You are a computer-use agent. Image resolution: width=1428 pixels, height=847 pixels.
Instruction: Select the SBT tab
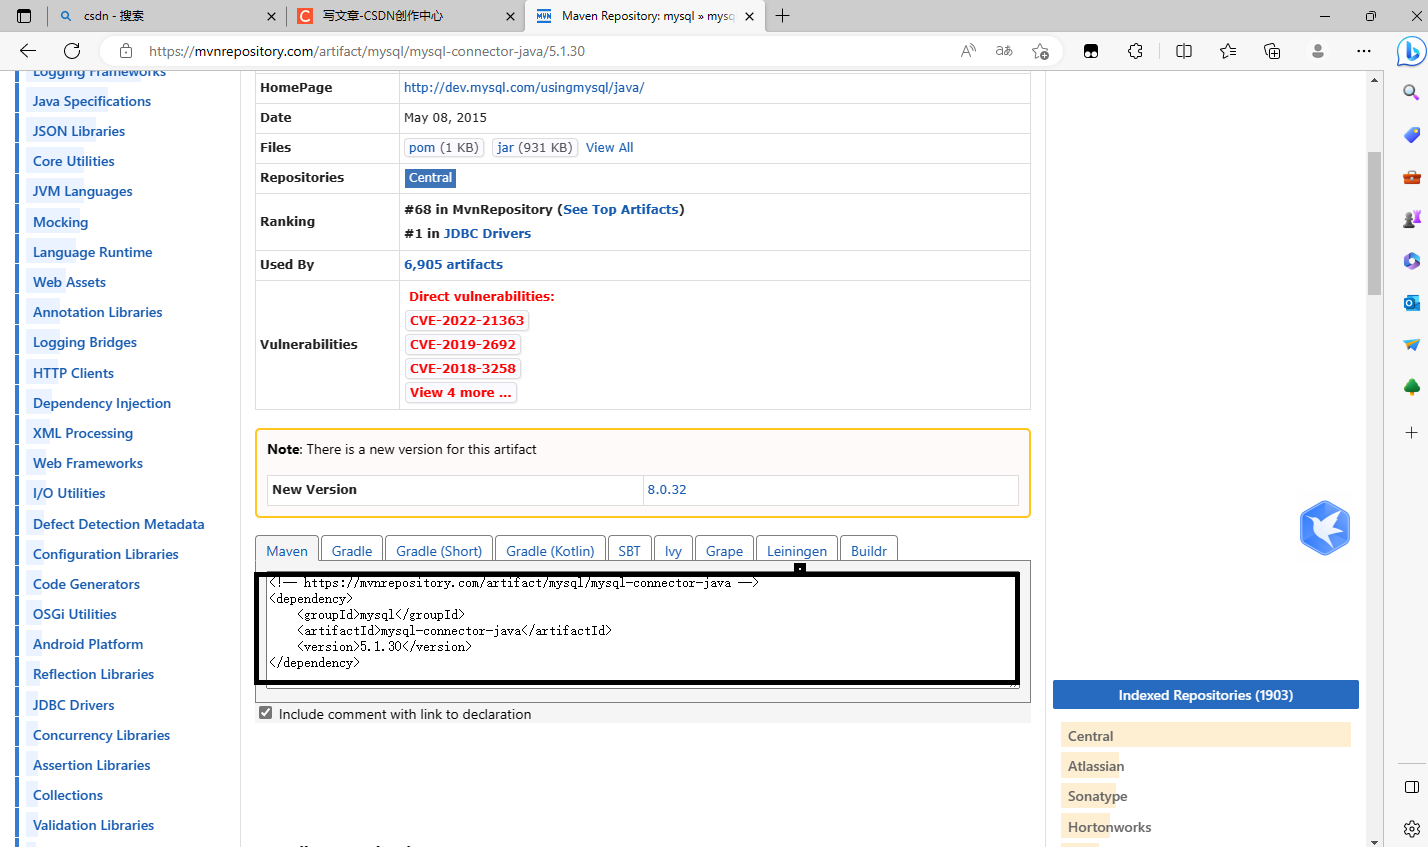629,550
